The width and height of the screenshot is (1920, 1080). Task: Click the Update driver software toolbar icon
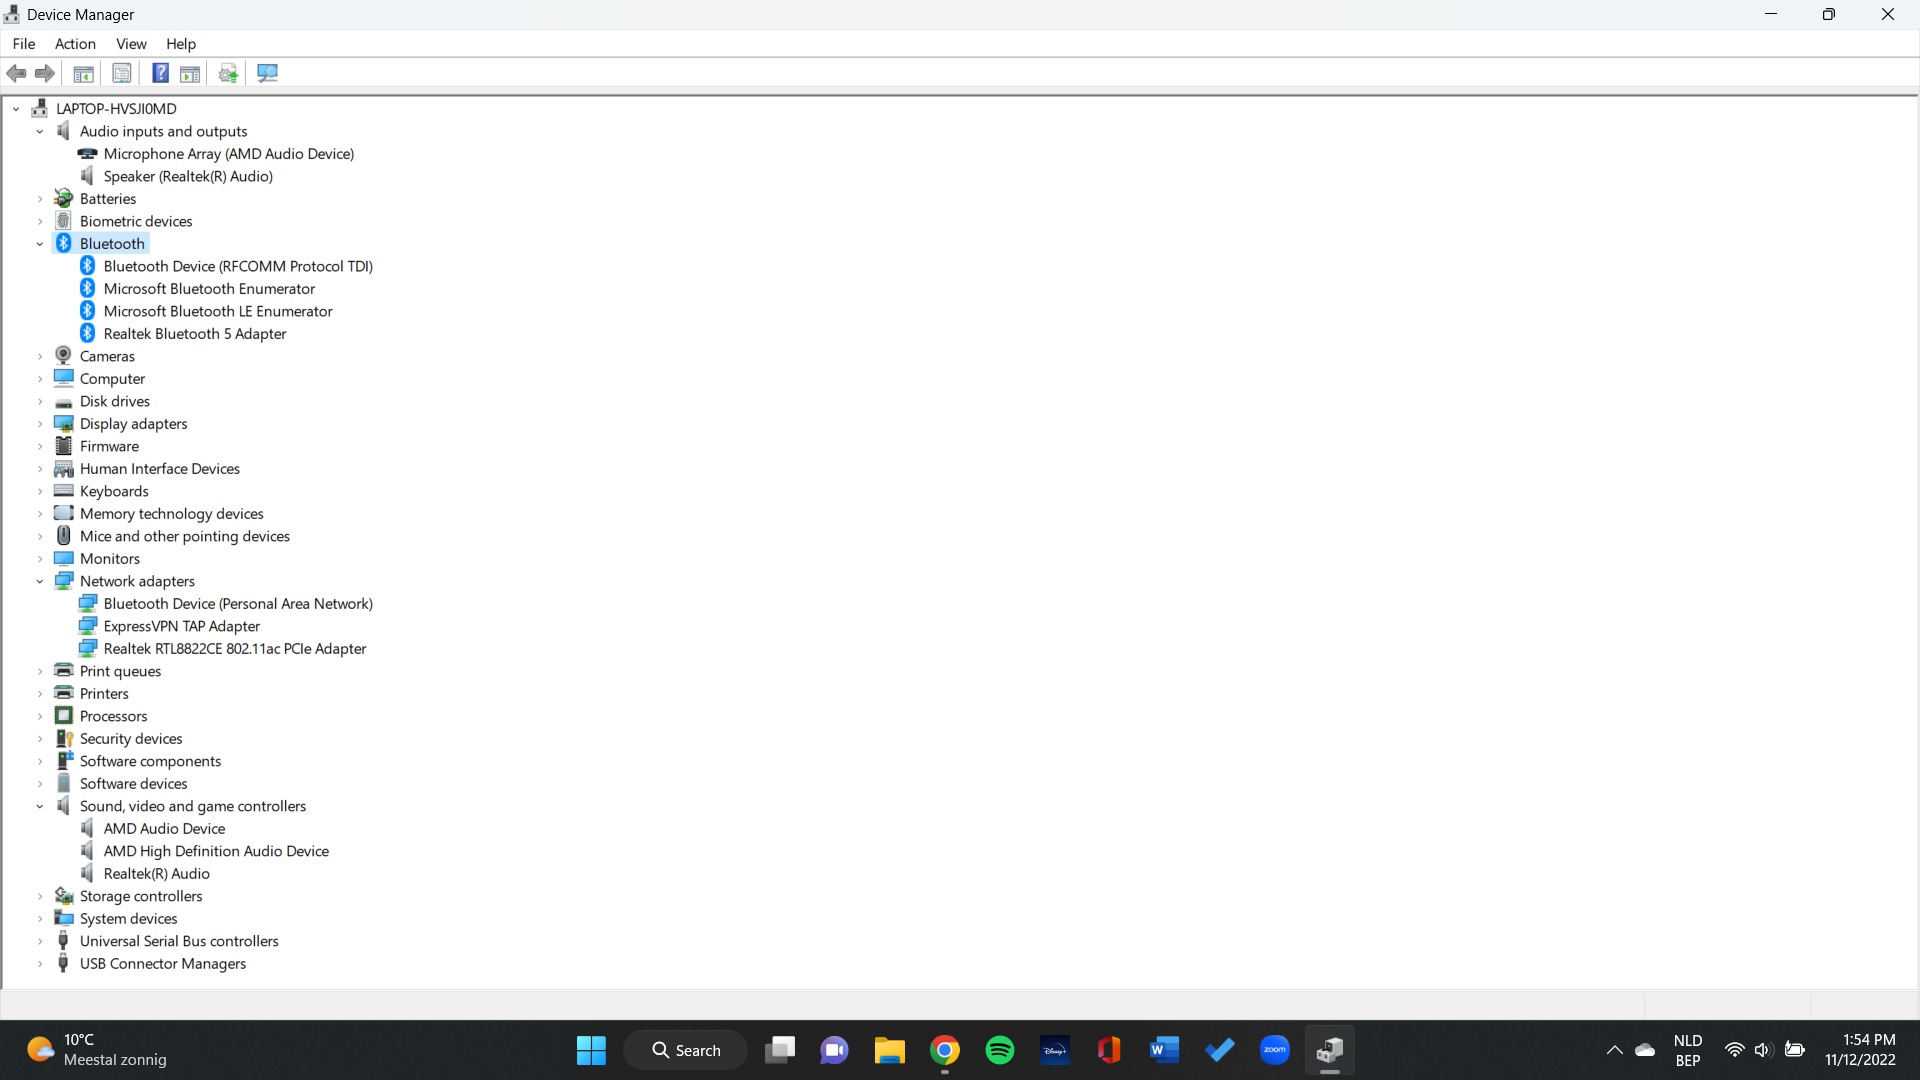coord(227,73)
